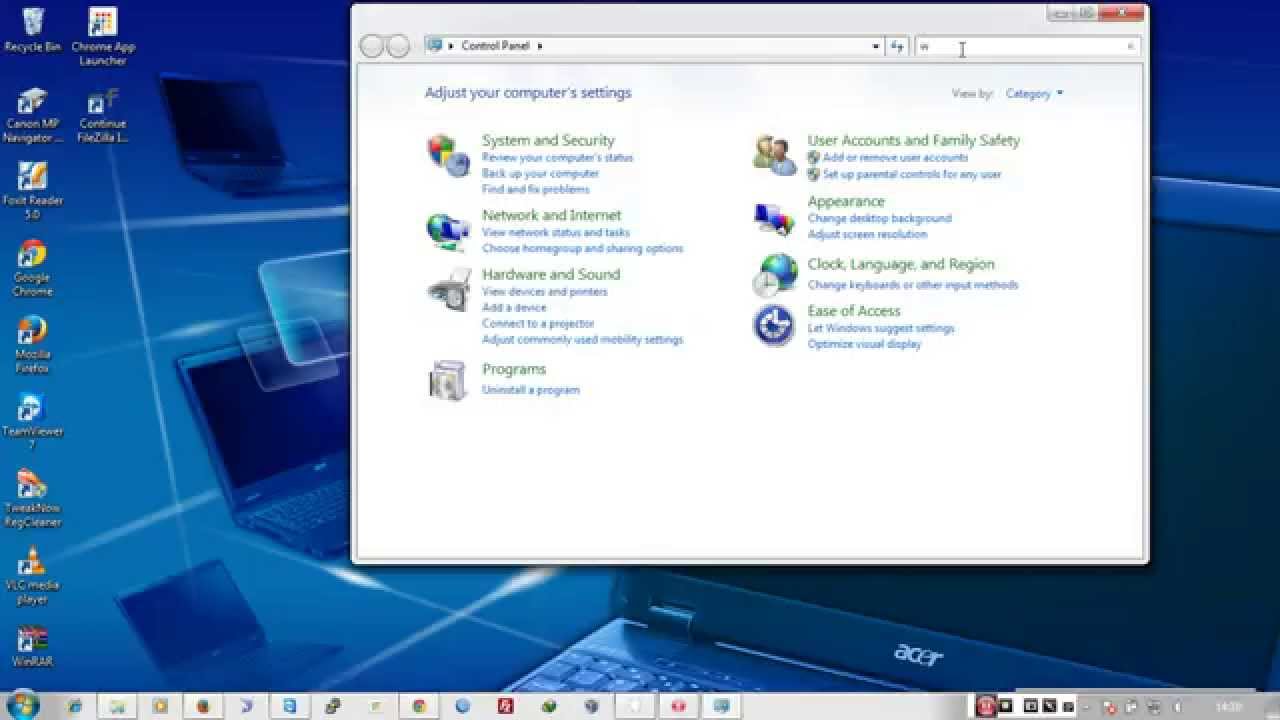The image size is (1280, 720).
Task: Click Connect to a projector
Action: point(538,324)
